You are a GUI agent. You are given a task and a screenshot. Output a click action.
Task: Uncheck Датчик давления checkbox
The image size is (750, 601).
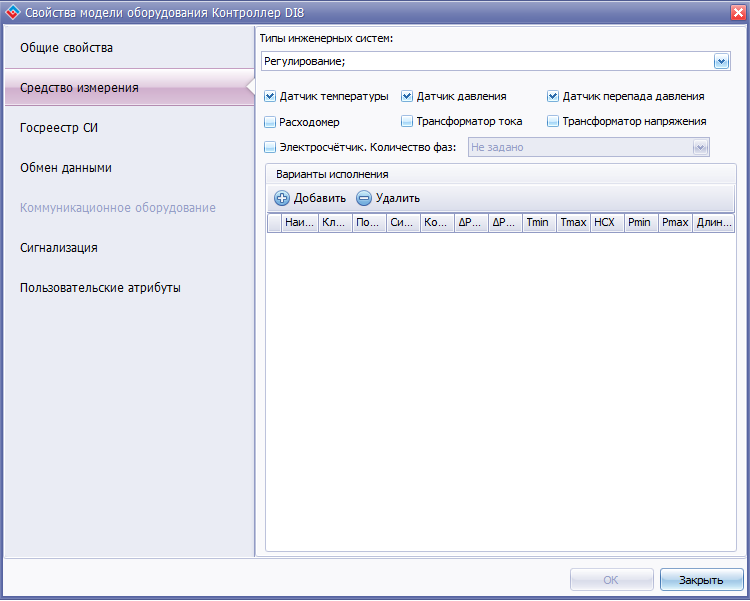point(407,96)
